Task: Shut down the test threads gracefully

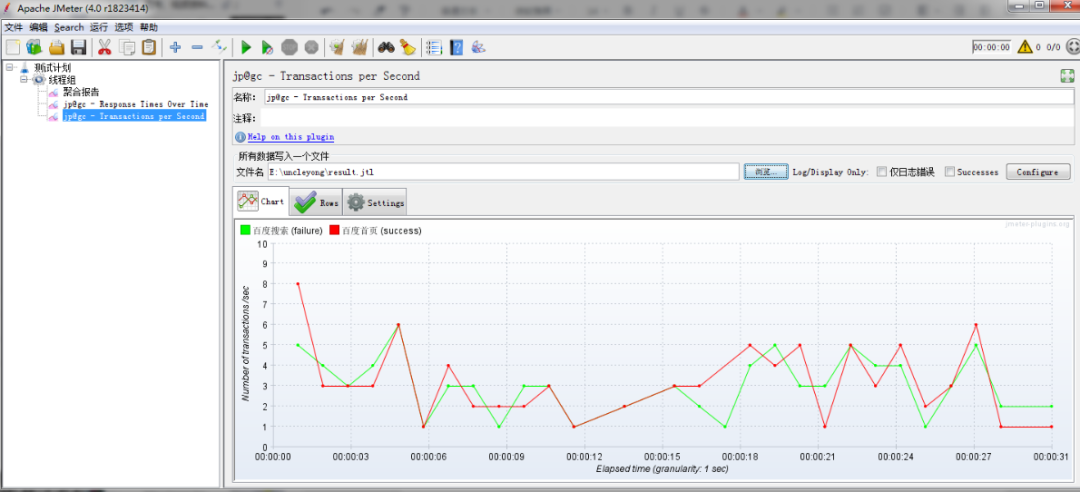Action: [x=311, y=47]
